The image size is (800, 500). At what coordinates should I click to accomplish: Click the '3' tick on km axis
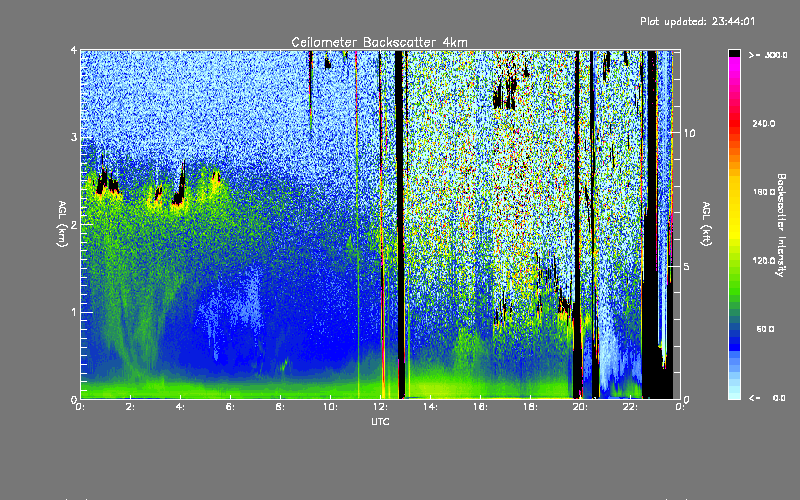74,137
